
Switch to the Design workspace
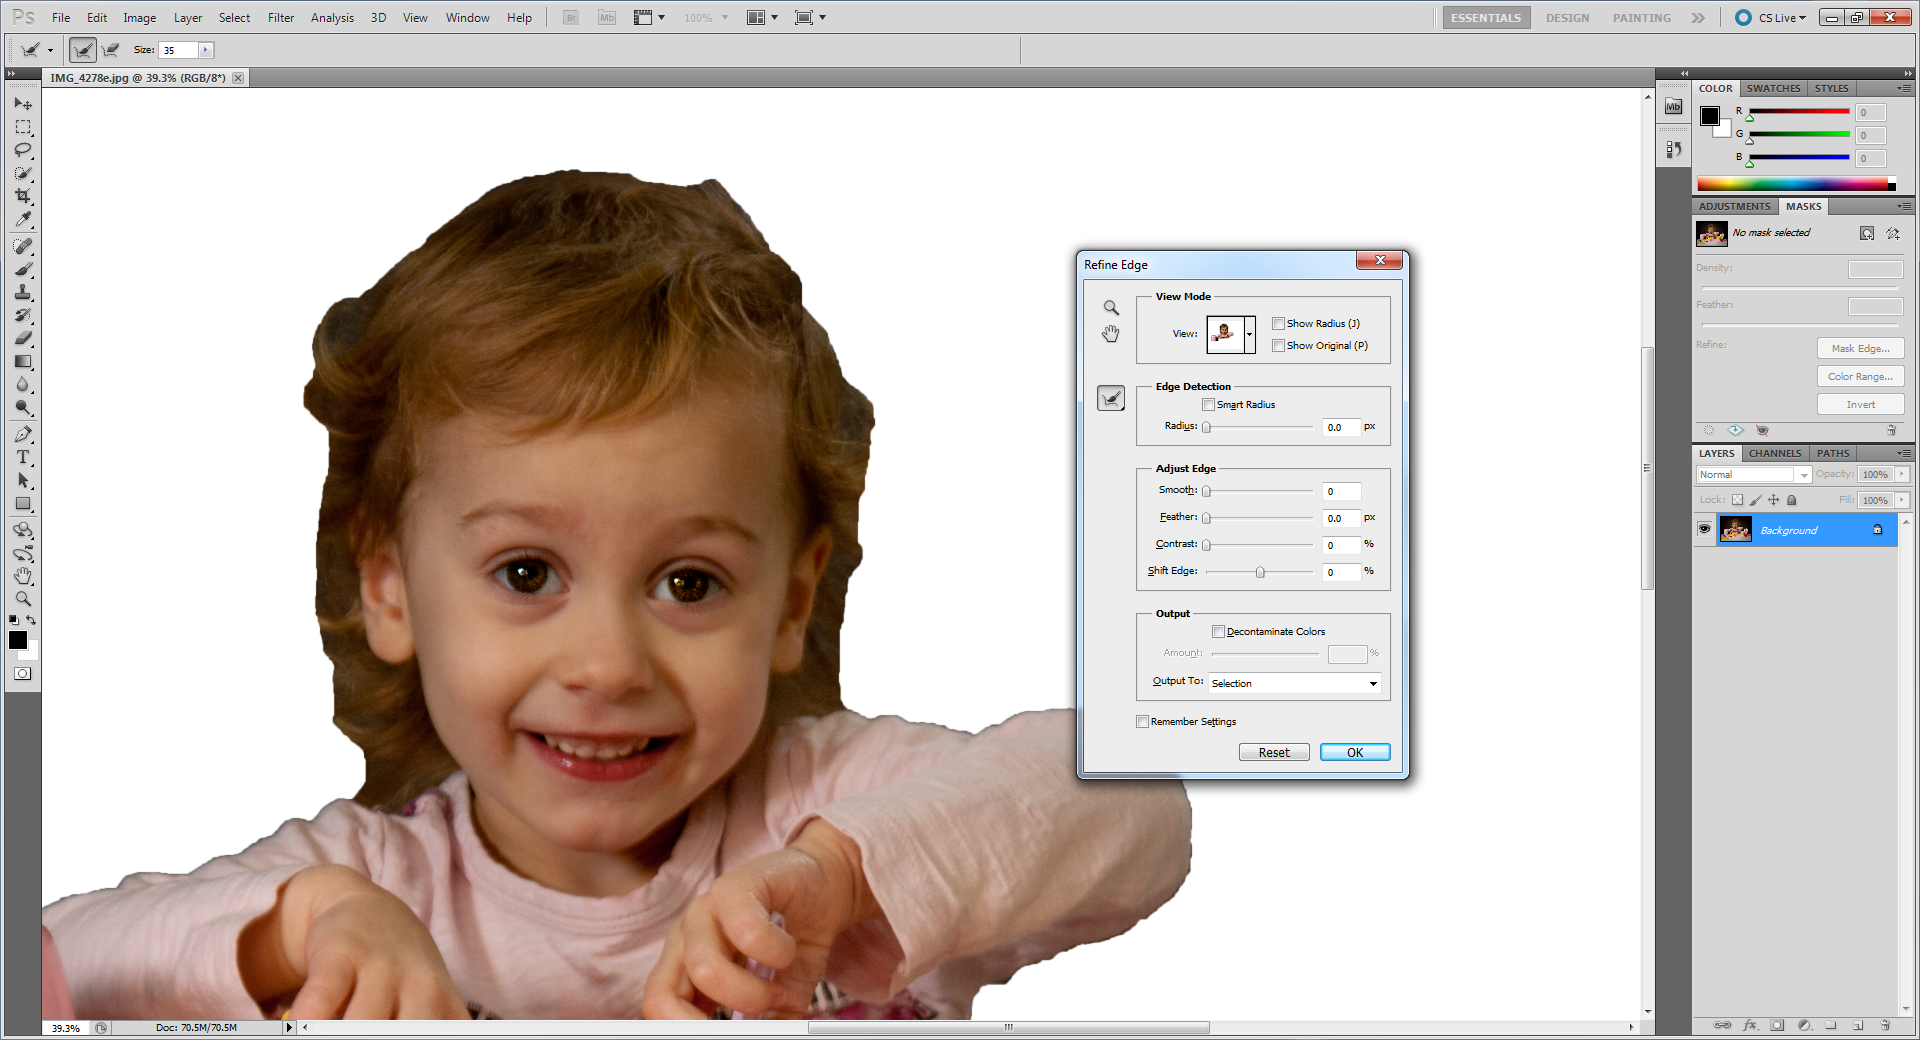coord(1567,18)
